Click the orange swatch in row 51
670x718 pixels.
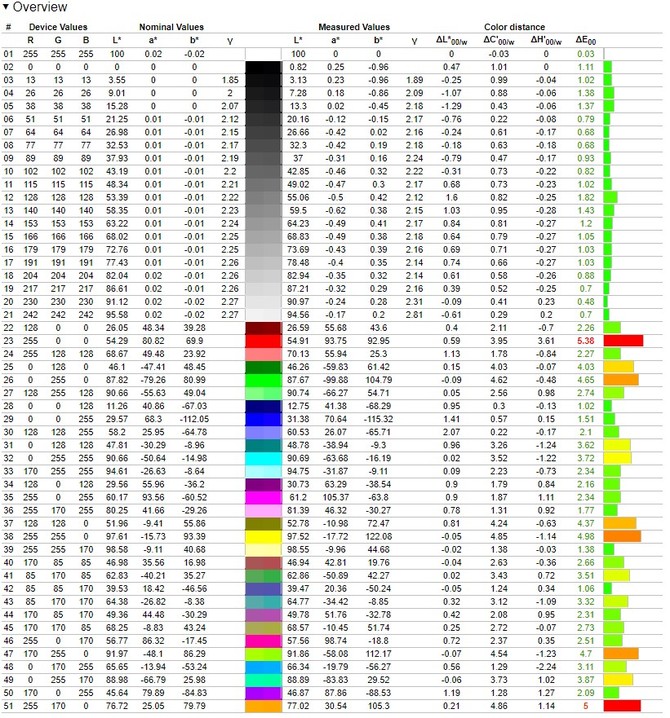[263, 707]
